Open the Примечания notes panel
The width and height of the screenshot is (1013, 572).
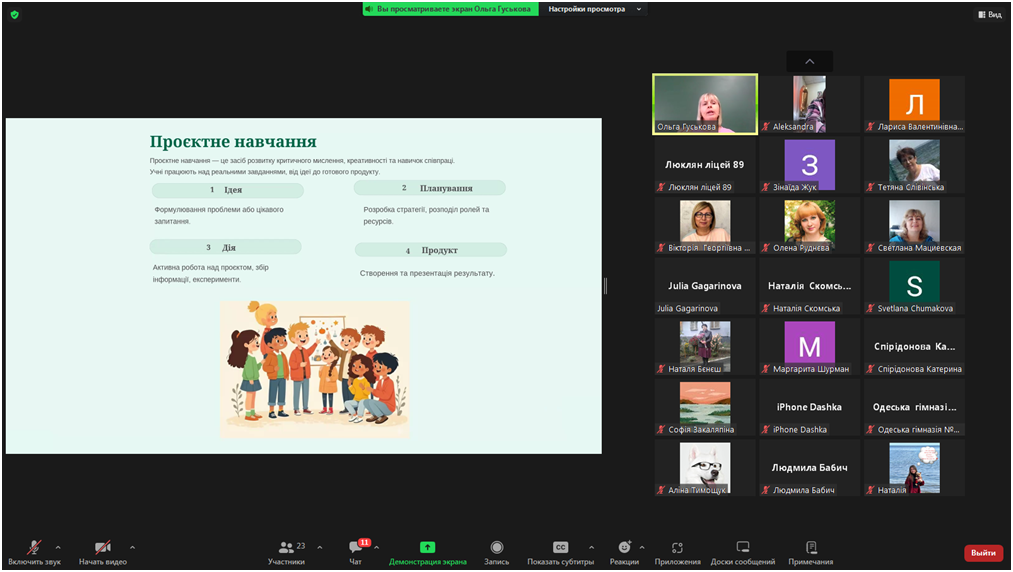810,549
